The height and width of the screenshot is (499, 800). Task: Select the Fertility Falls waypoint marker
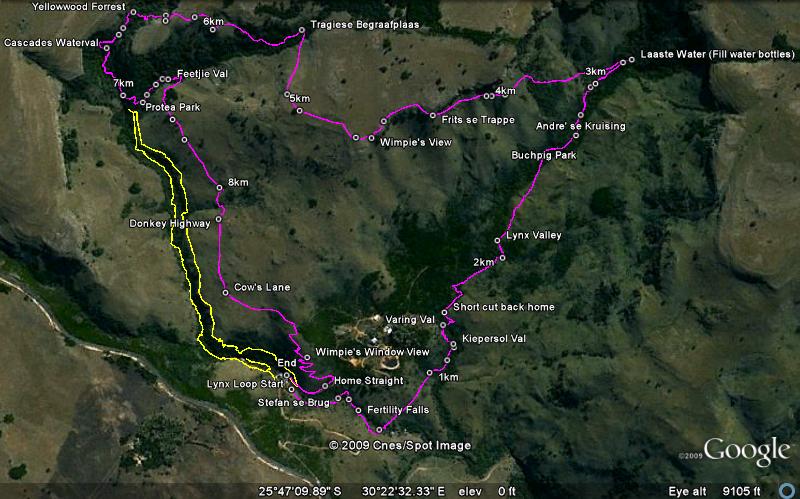tap(358, 410)
